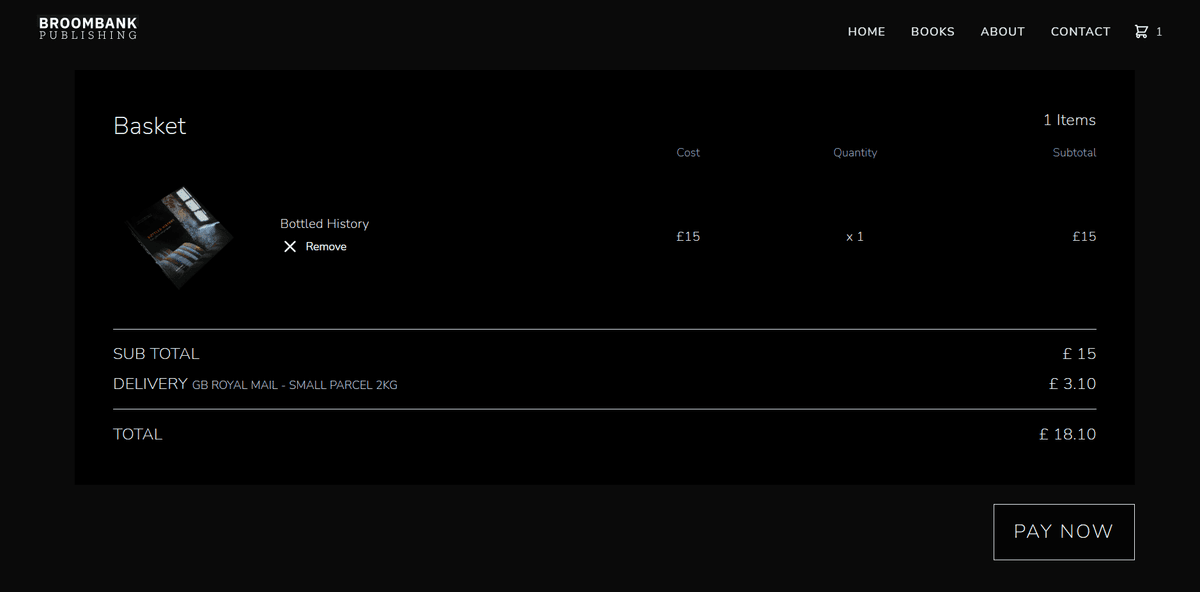Navigate to the About page
Screen dimensions: 1200x592
click(1002, 32)
